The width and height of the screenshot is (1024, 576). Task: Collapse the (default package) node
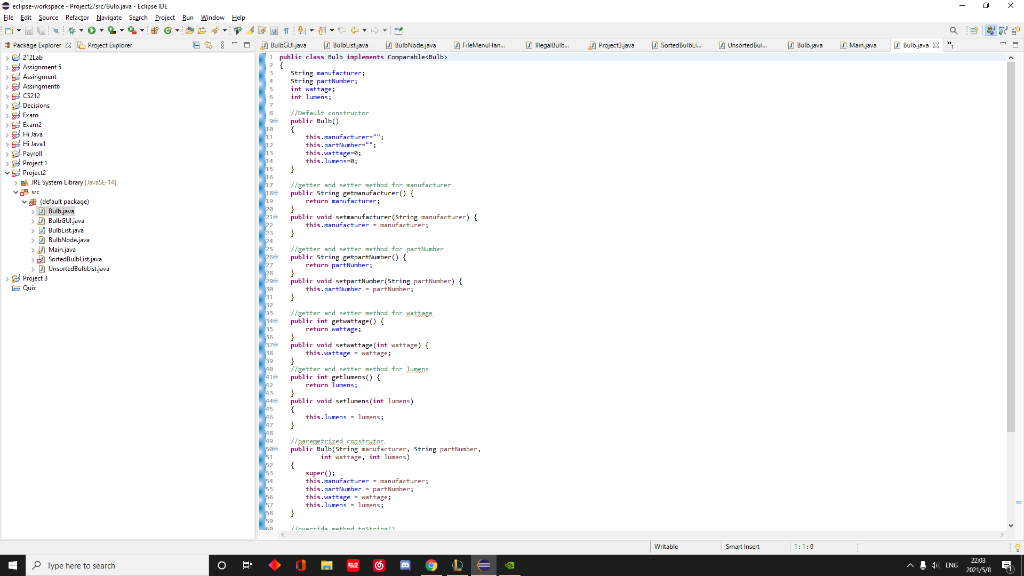23,201
